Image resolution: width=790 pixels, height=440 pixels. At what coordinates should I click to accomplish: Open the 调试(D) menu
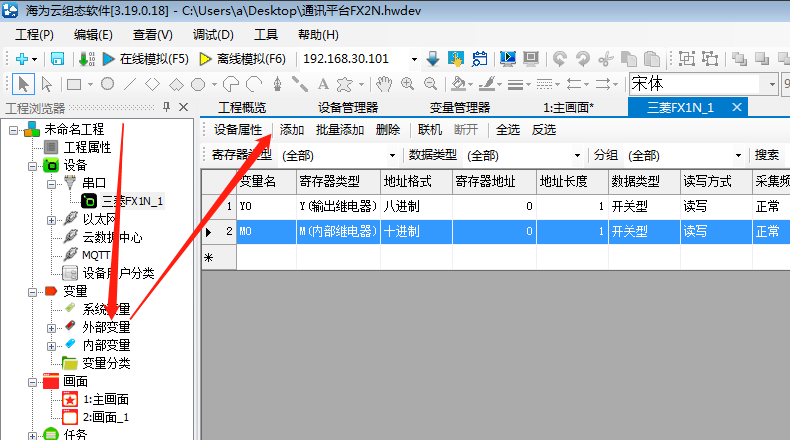point(213,35)
